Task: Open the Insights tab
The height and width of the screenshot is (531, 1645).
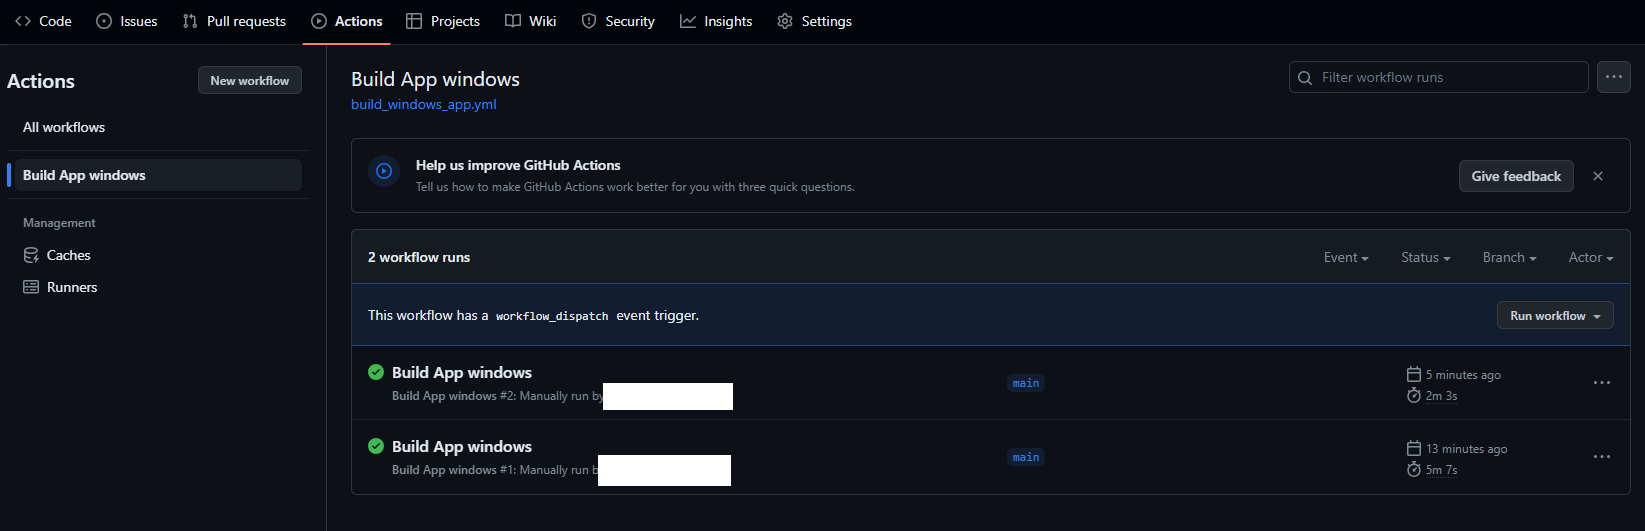Action: tap(716, 21)
